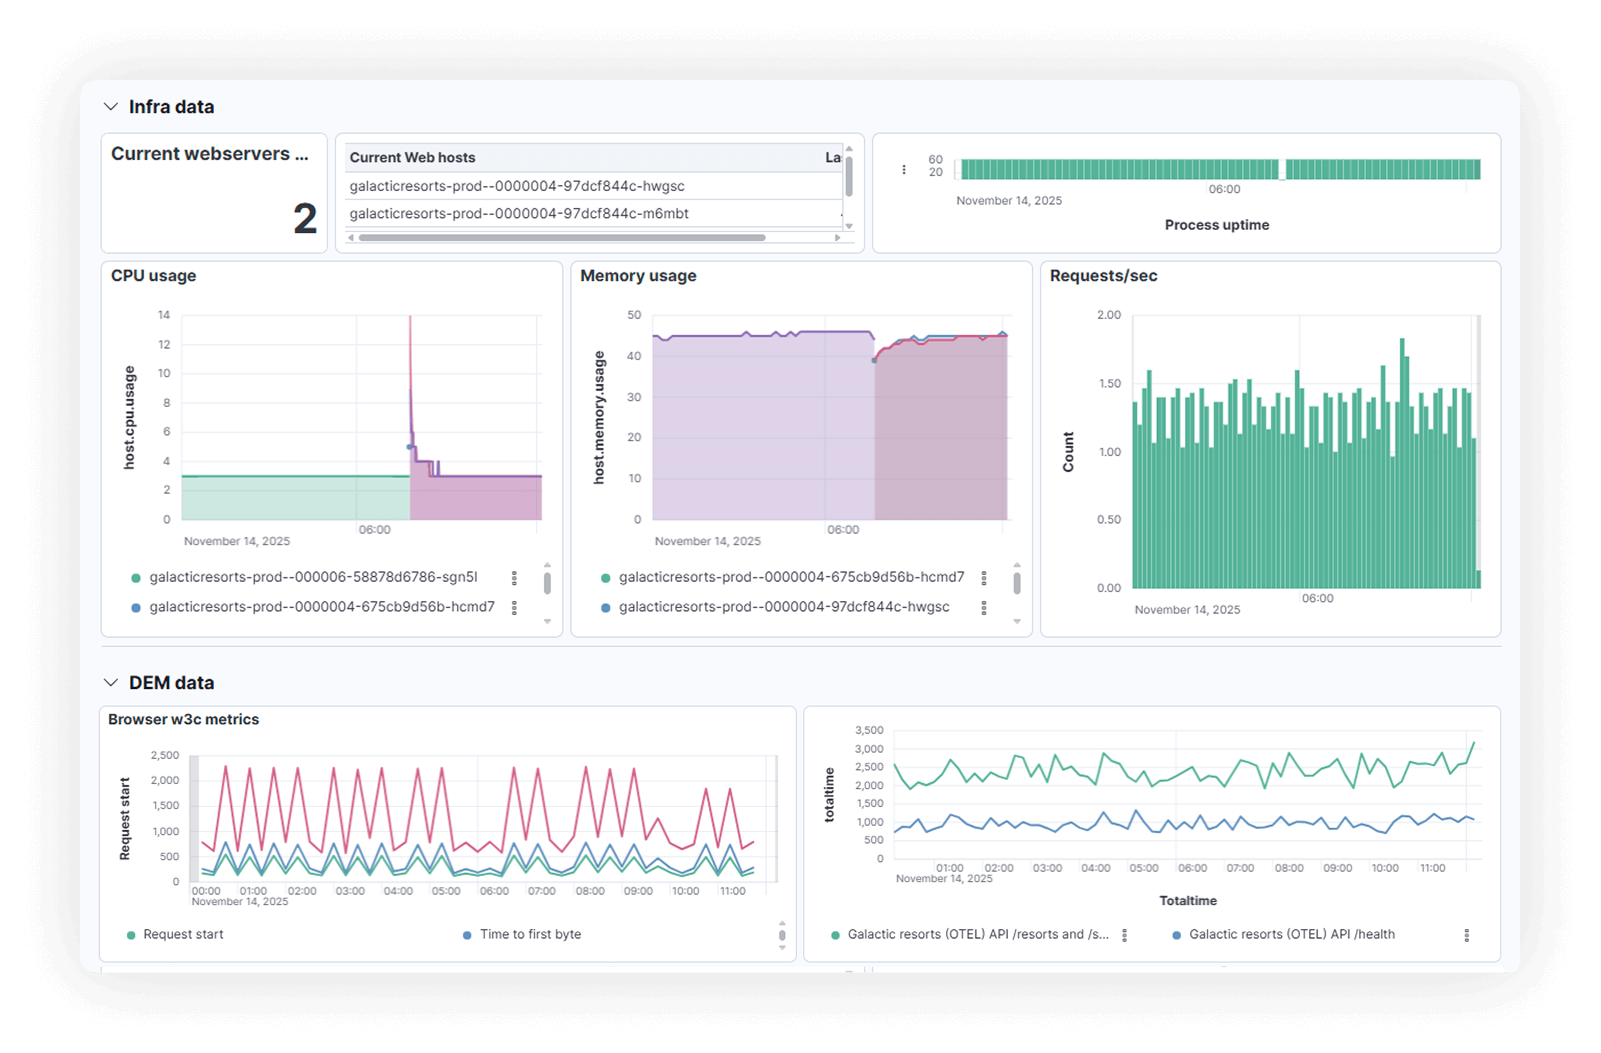Image resolution: width=1601 pixels, height=1053 pixels.
Task: Click the green color dot for Request start
Action: pyautogui.click(x=130, y=934)
